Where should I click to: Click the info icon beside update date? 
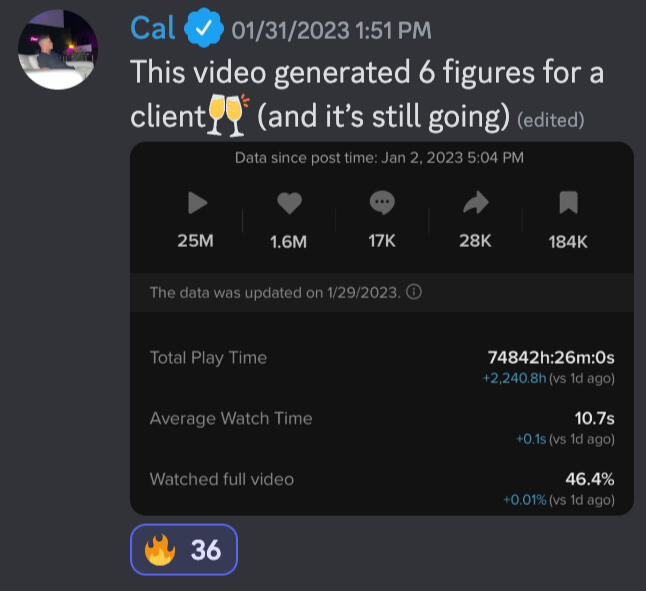coord(414,292)
